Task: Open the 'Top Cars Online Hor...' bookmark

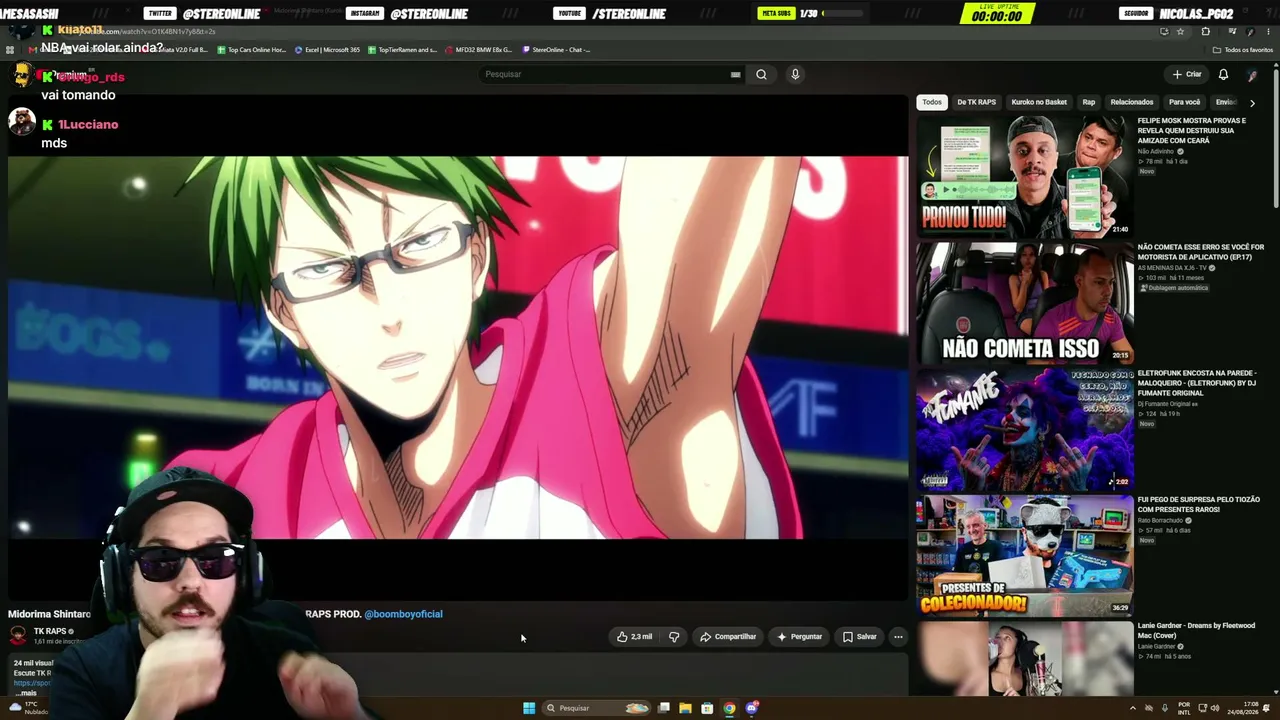Action: tap(251, 50)
